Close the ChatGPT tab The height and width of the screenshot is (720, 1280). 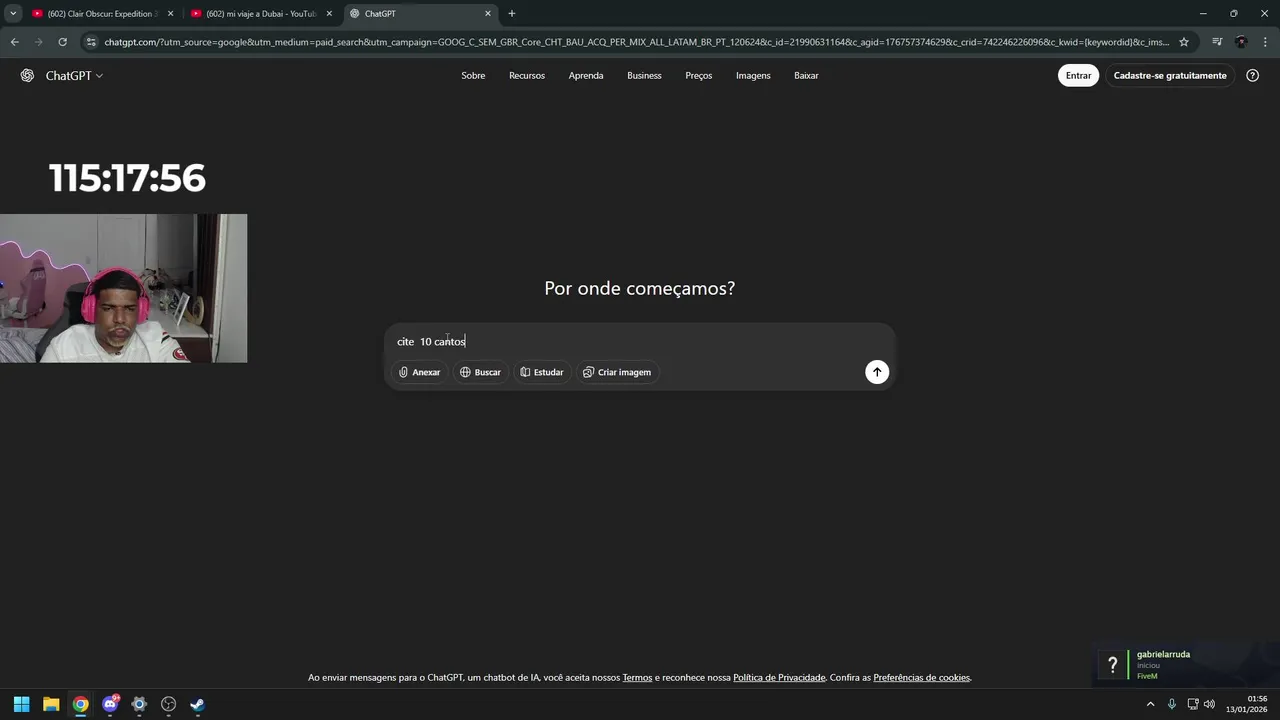(488, 14)
